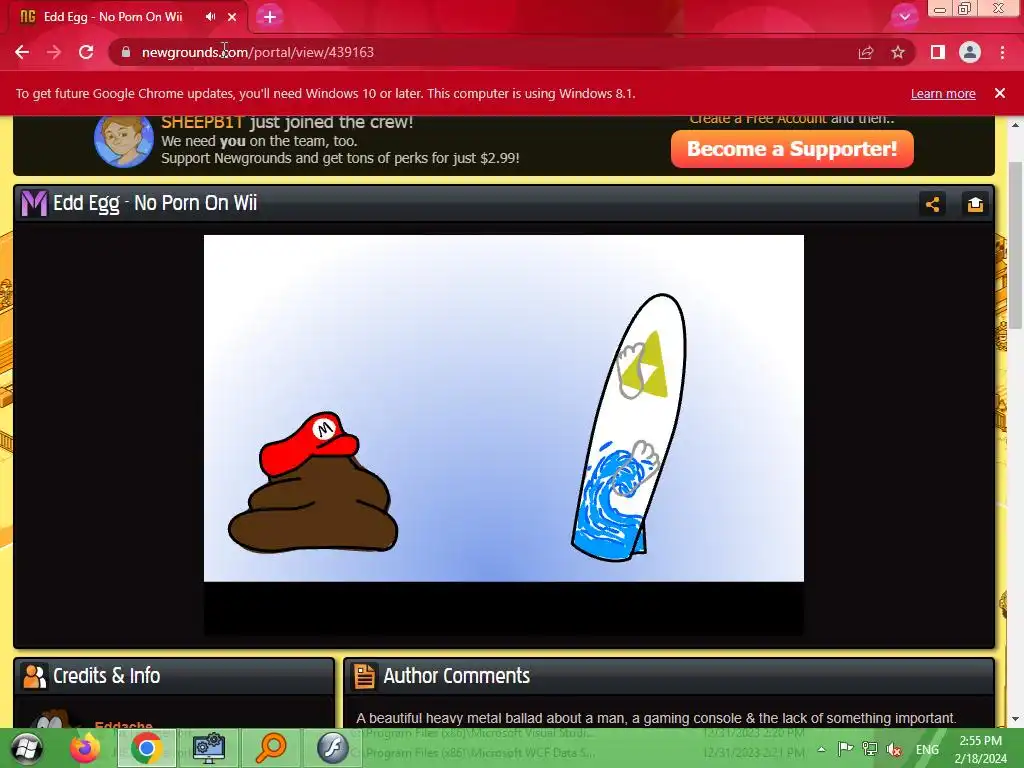Open the magnifier search taskbar app
Screen dimensions: 1024x768
coord(270,748)
